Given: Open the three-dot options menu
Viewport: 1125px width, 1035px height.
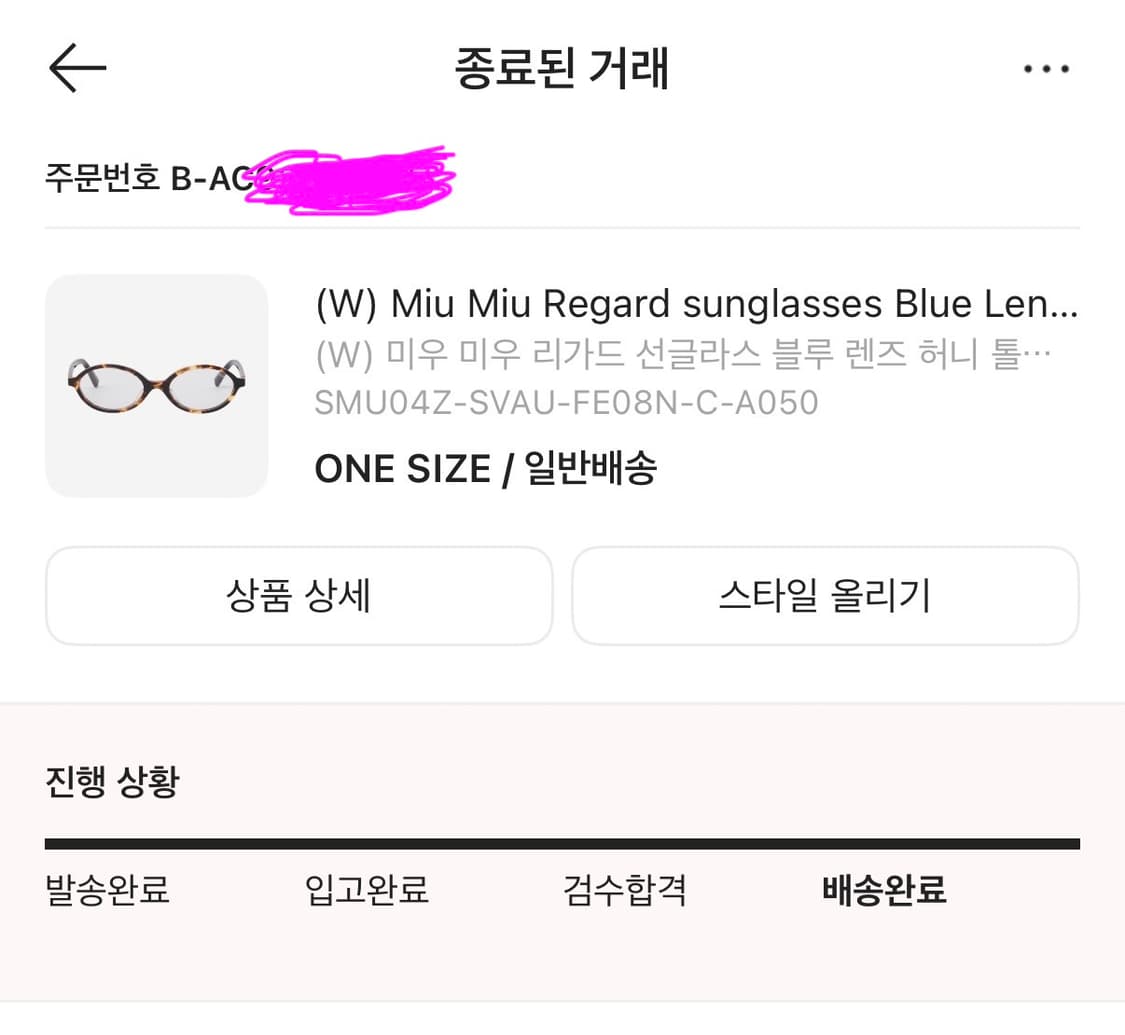Looking at the screenshot, I should [x=1047, y=68].
